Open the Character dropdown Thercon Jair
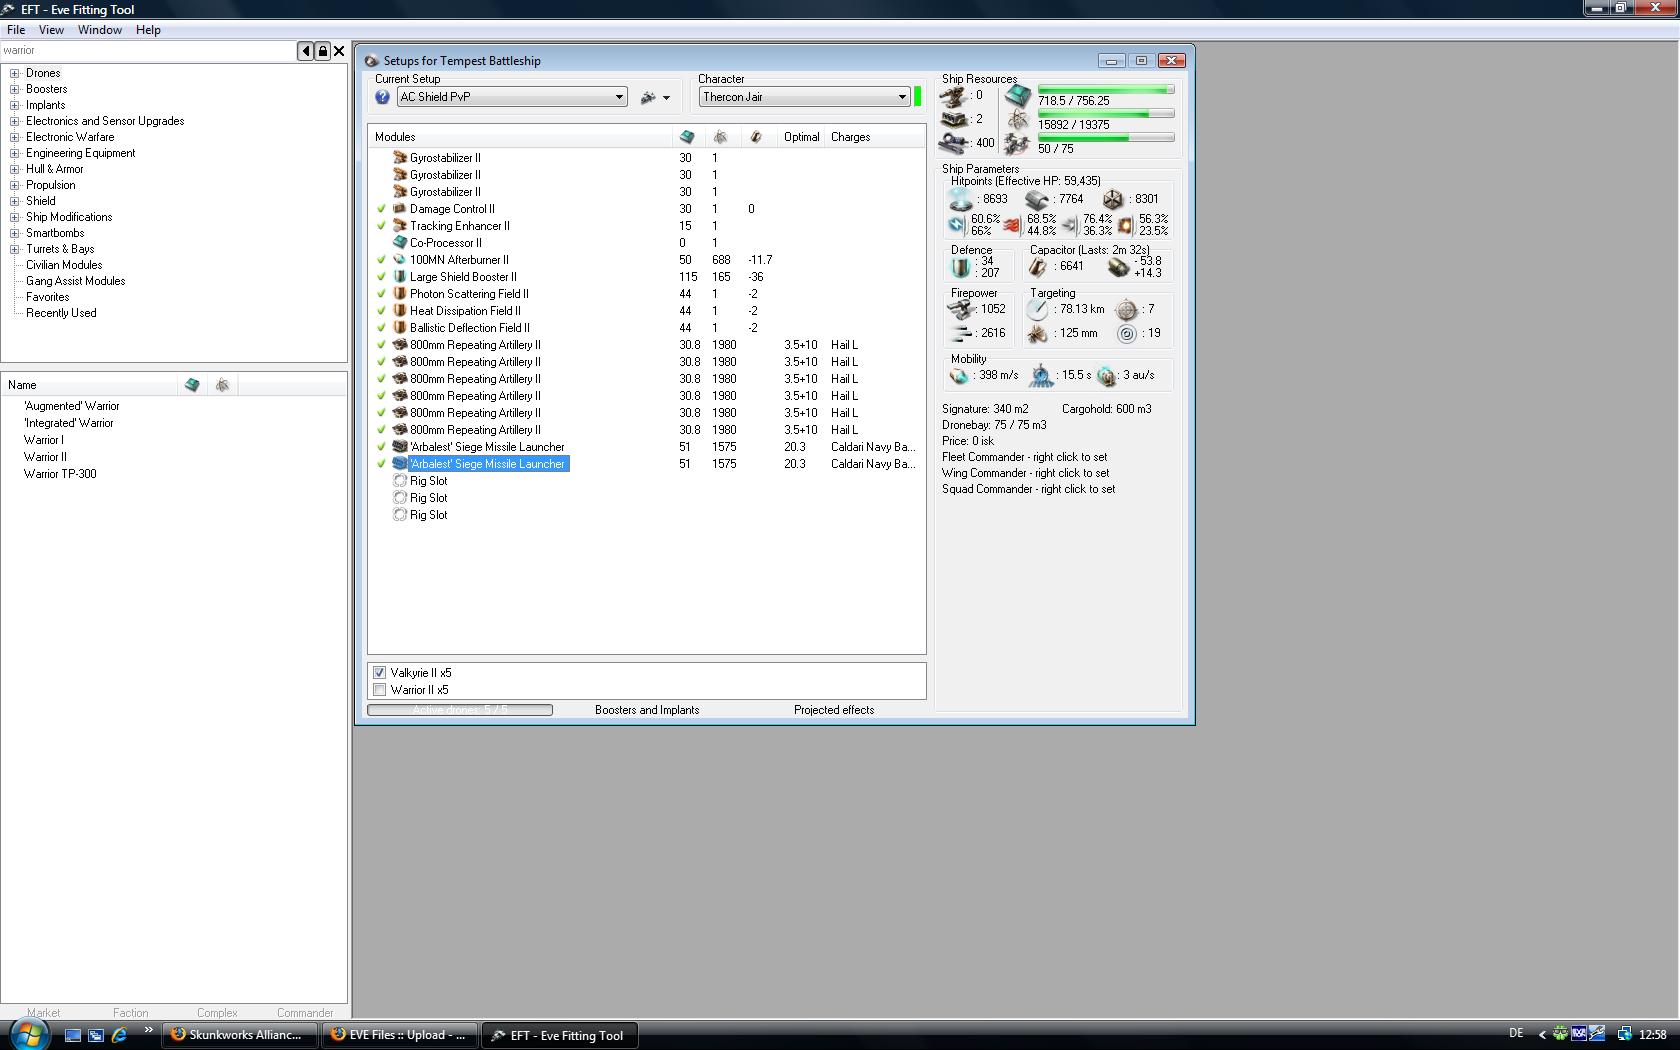The height and width of the screenshot is (1050, 1680). pyautogui.click(x=805, y=97)
